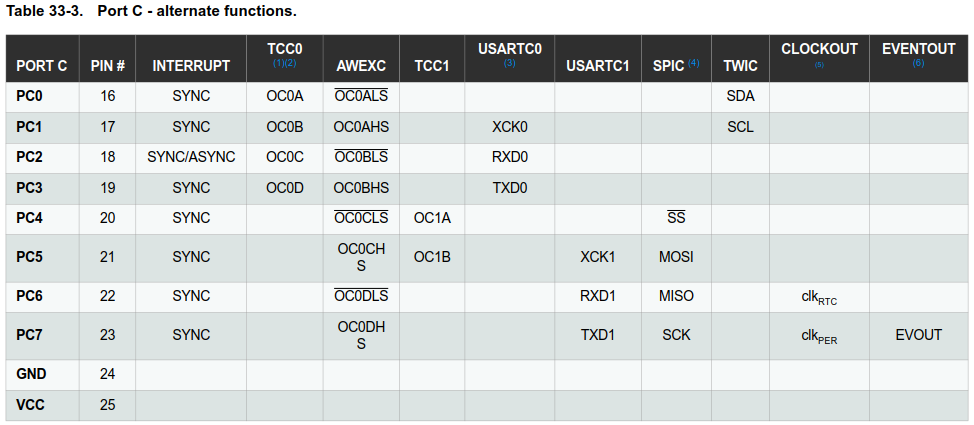The width and height of the screenshot is (974, 425).
Task: Select the clkPER cell for PC7
Action: click(819, 336)
